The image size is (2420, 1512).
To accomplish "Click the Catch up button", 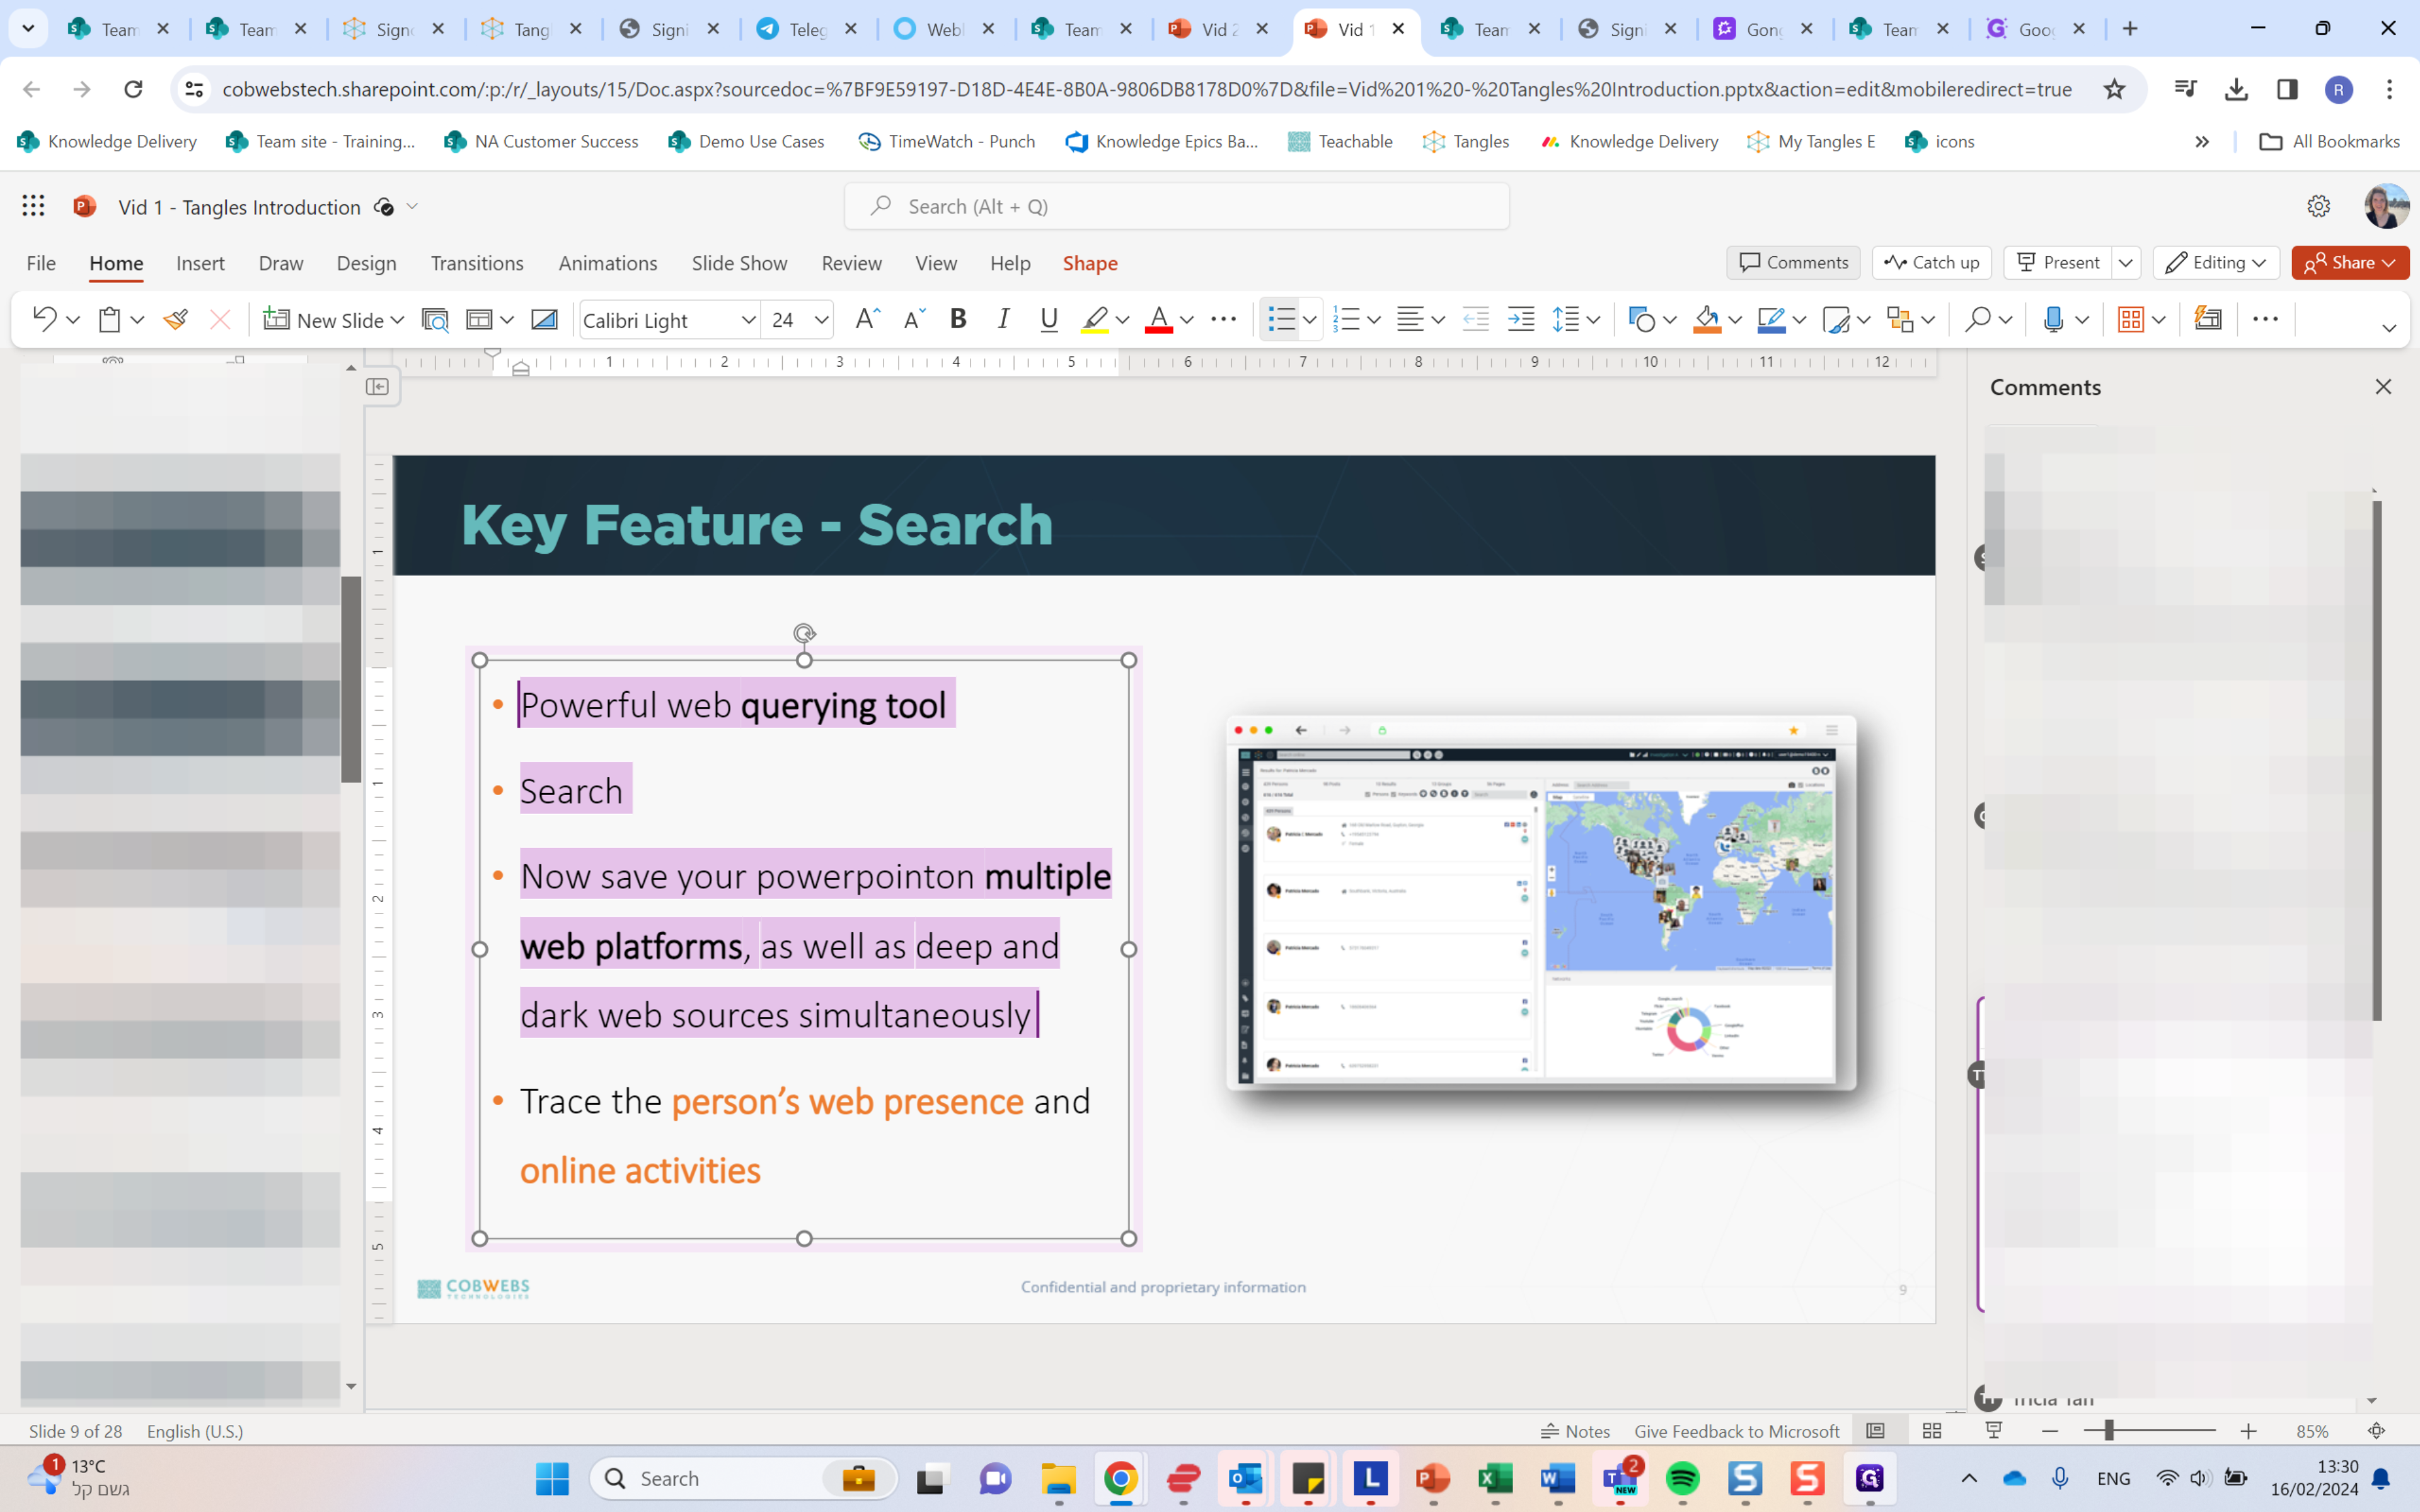I will click(1931, 263).
